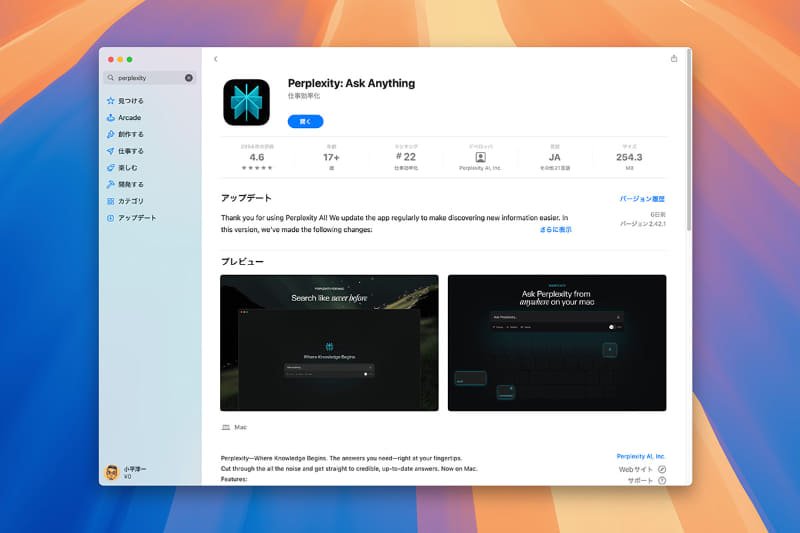This screenshot has width=800, height=533.
Task: Open the Perplexity AI, Inc. developer link
Action: tap(641, 456)
